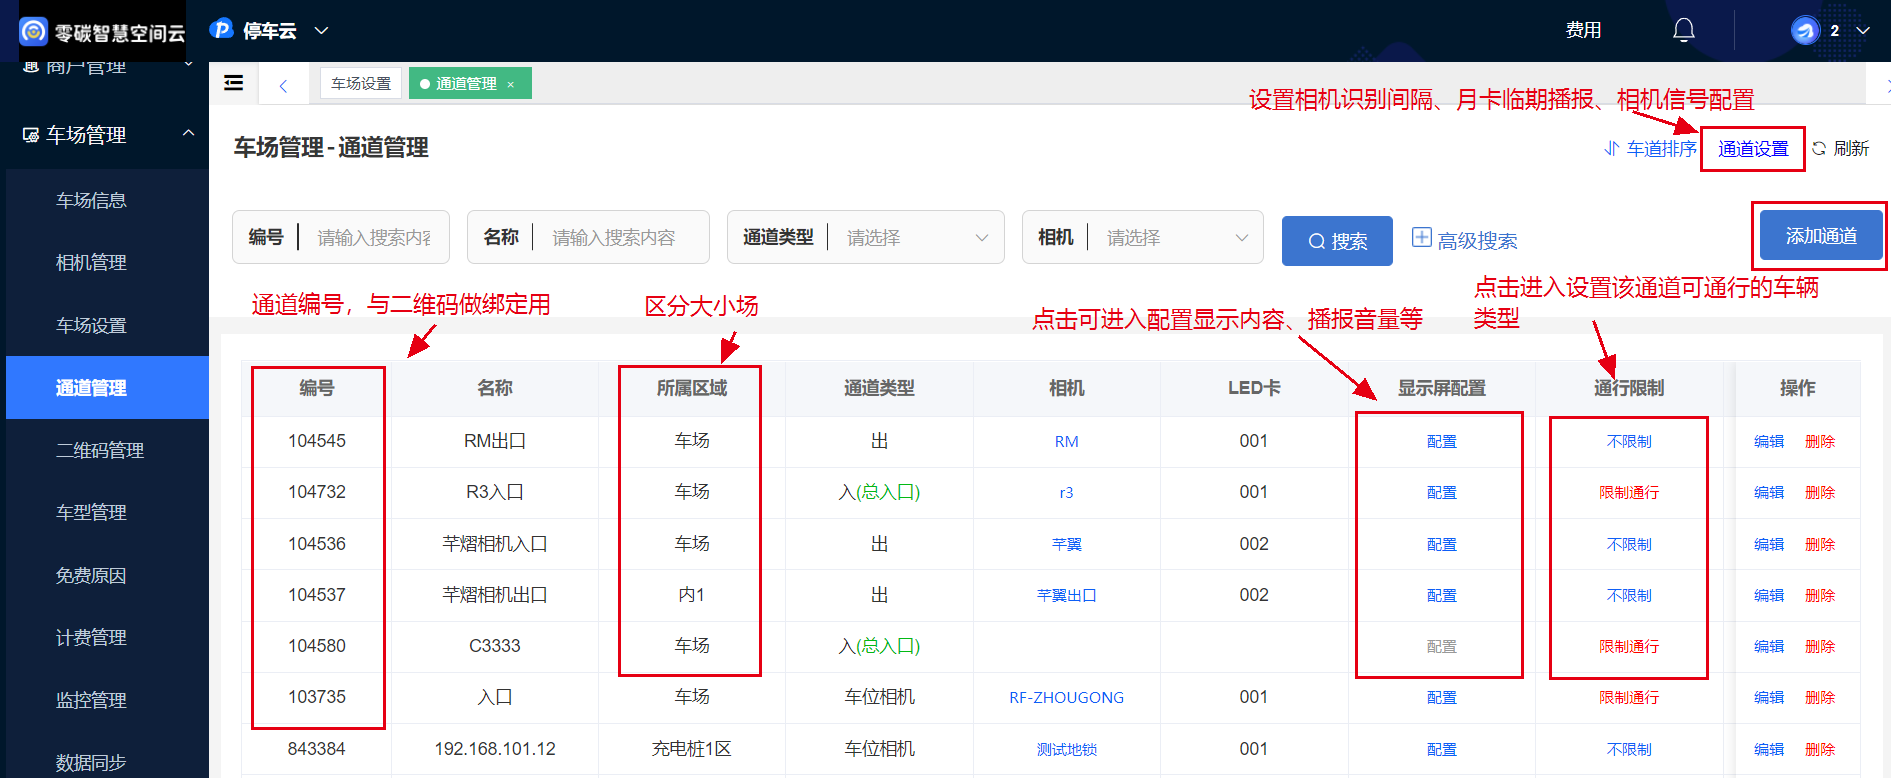1891x778 pixels.
Task: Click 删除 for row 104545
Action: coord(1820,441)
